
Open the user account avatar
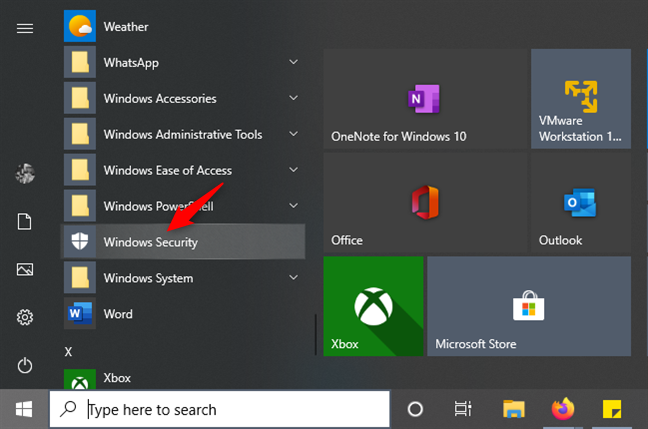pyautogui.click(x=25, y=173)
